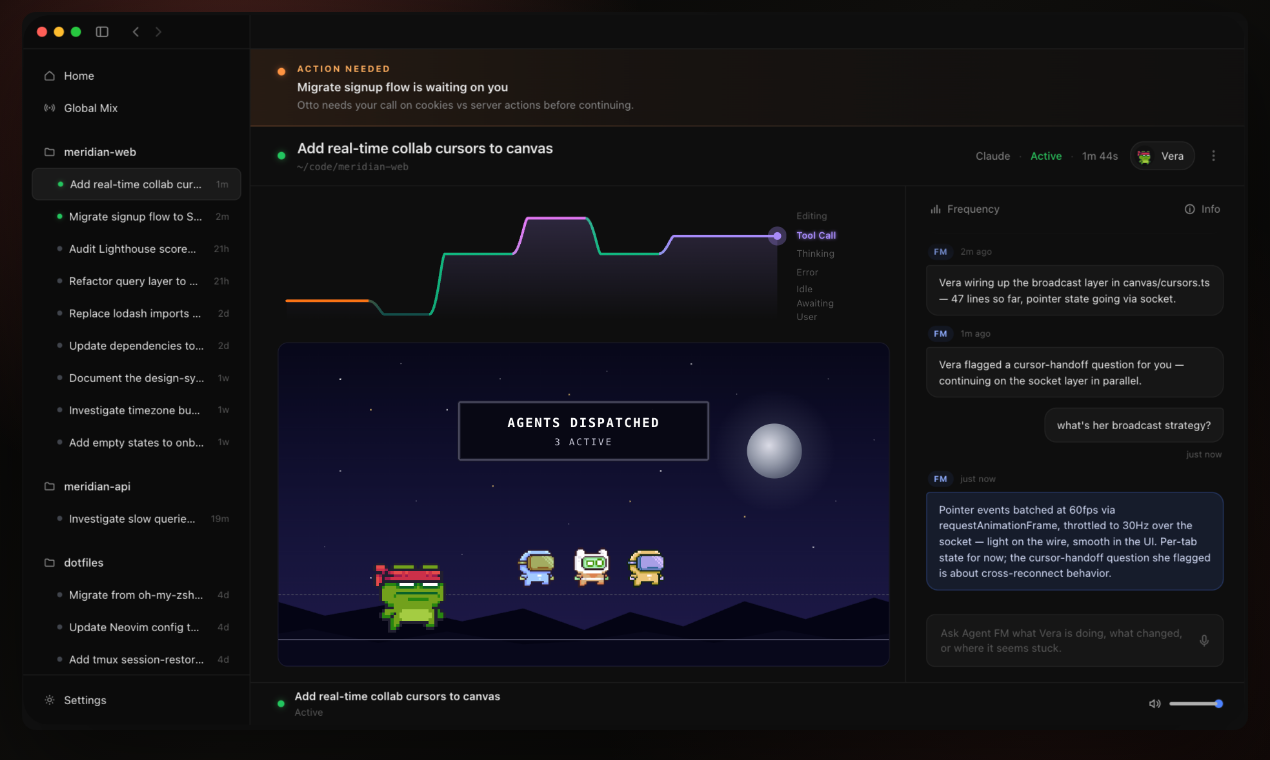Open the Vera agent chip
The width and height of the screenshot is (1270, 760).
[1162, 156]
